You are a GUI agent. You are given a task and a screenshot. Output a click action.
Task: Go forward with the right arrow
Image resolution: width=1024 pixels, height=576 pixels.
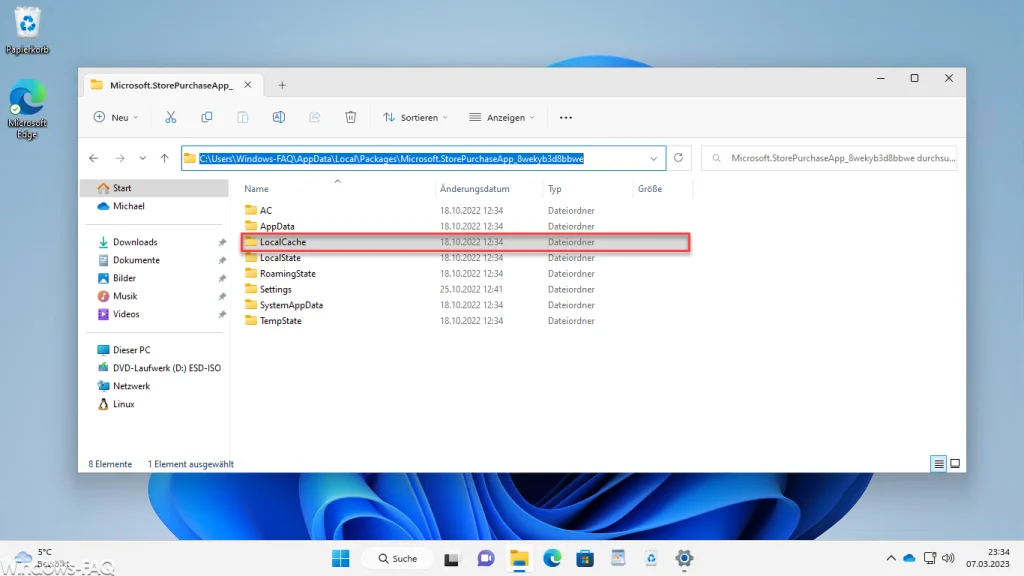120,158
